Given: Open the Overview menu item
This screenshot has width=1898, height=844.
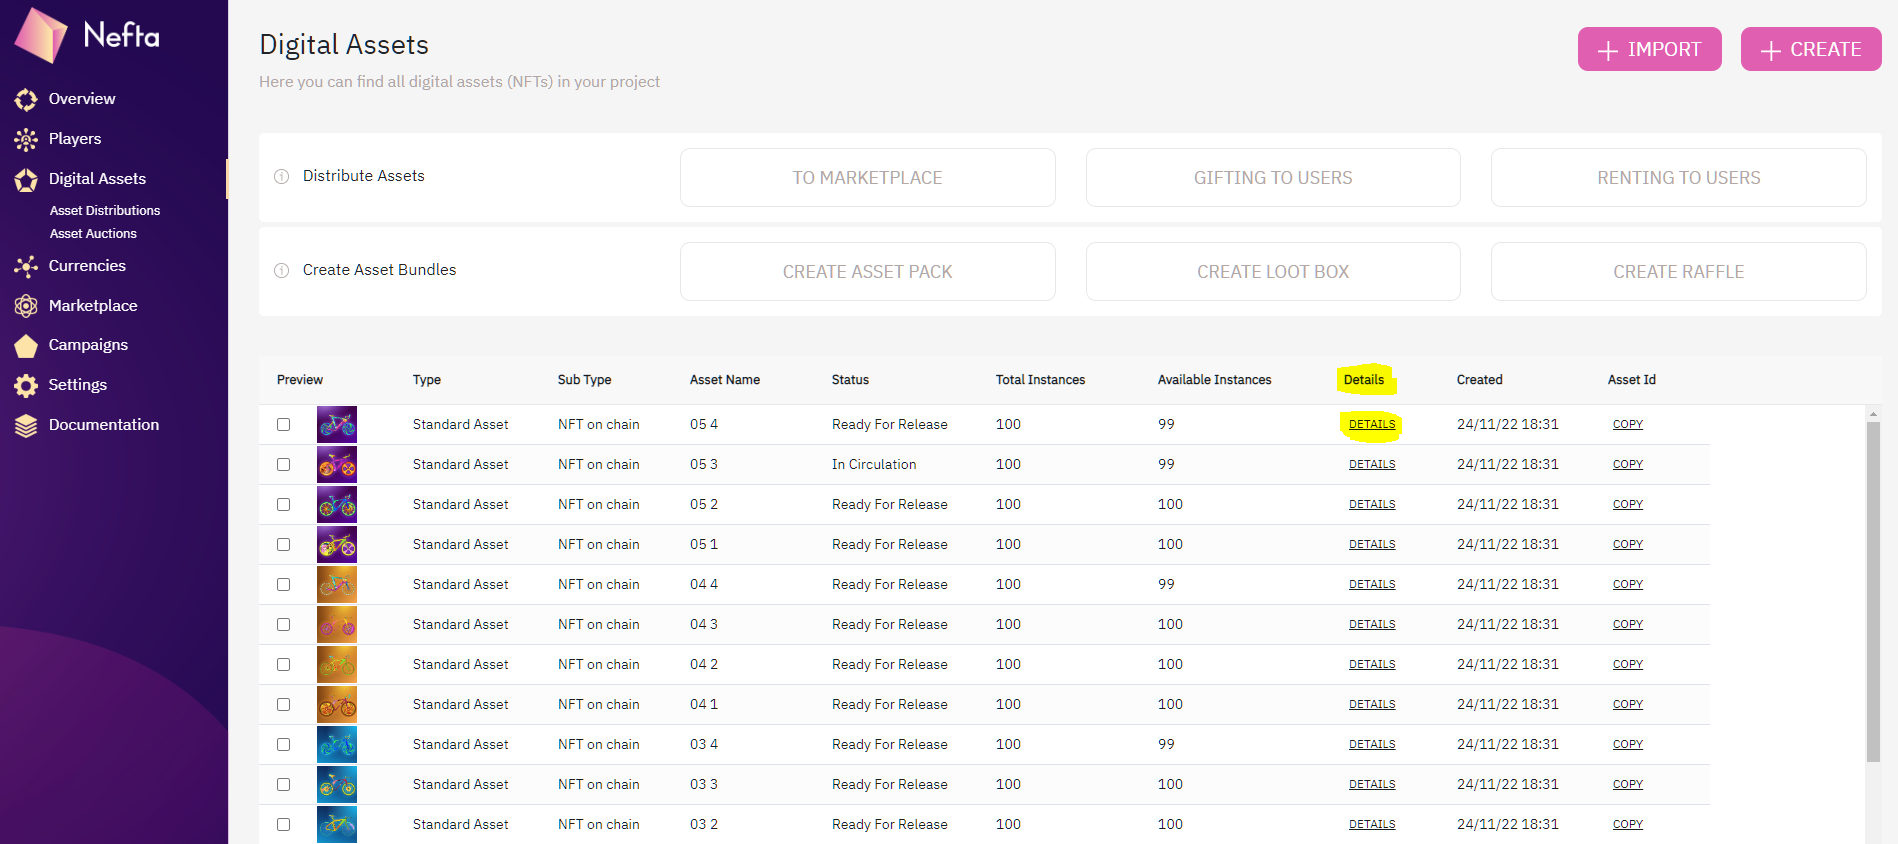Looking at the screenshot, I should [x=82, y=99].
